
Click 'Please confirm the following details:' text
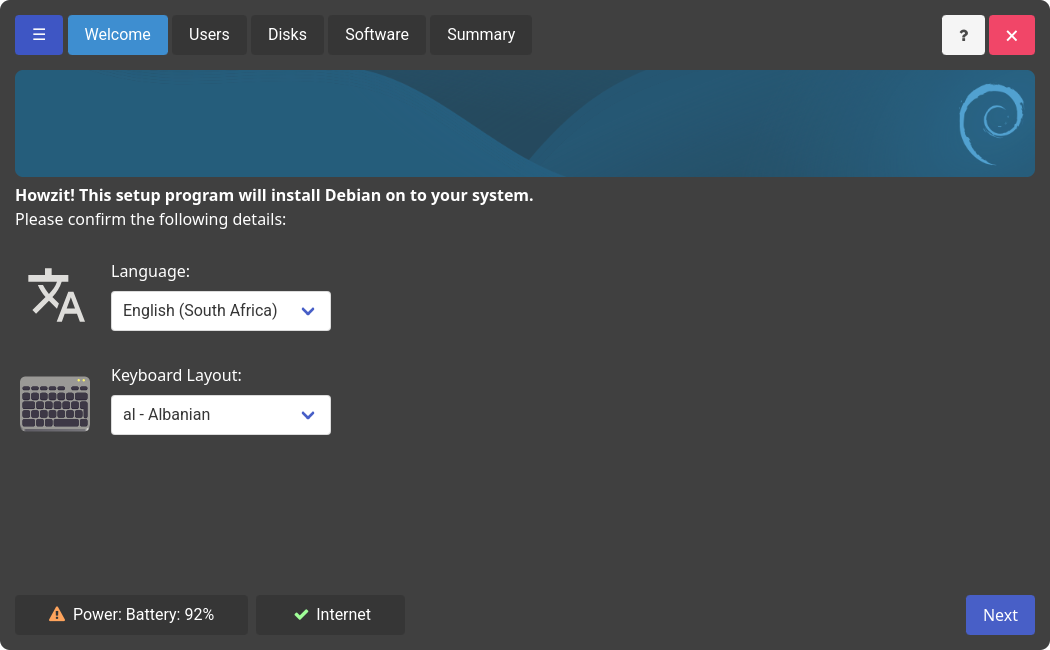[151, 220]
